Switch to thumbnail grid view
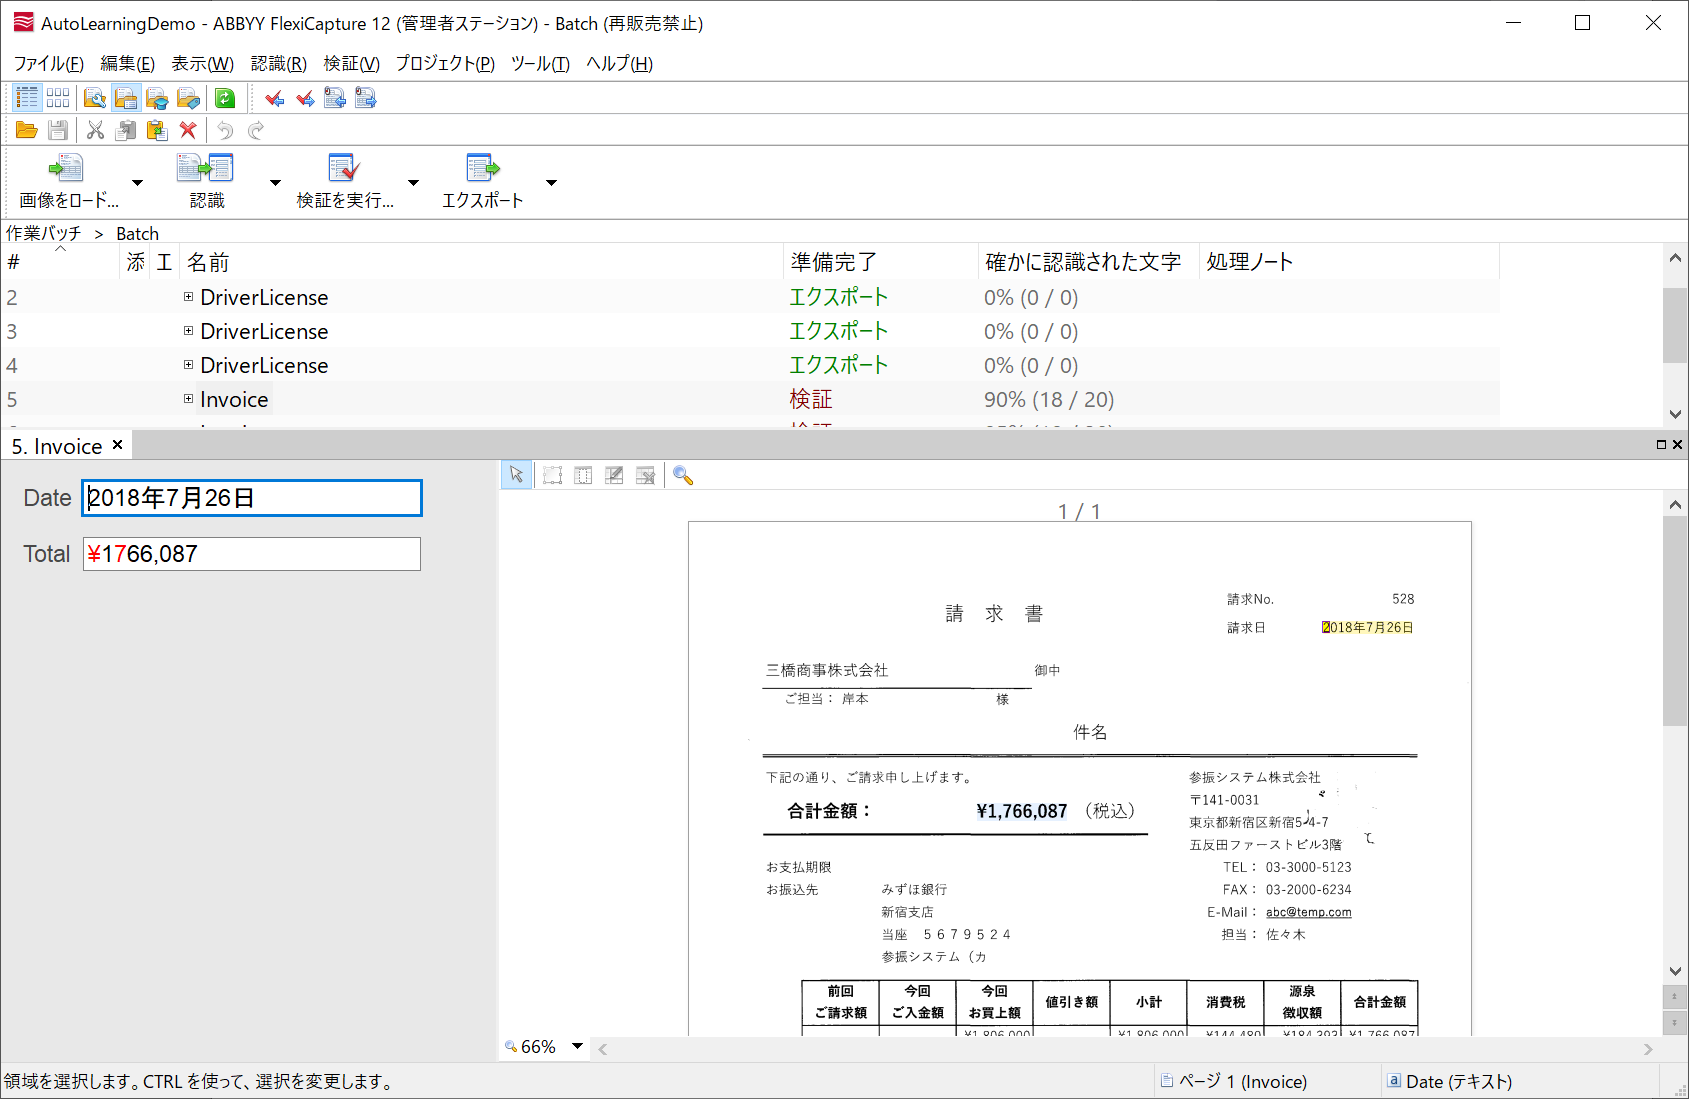Screen dimensions: 1689x1099 [x=58, y=98]
